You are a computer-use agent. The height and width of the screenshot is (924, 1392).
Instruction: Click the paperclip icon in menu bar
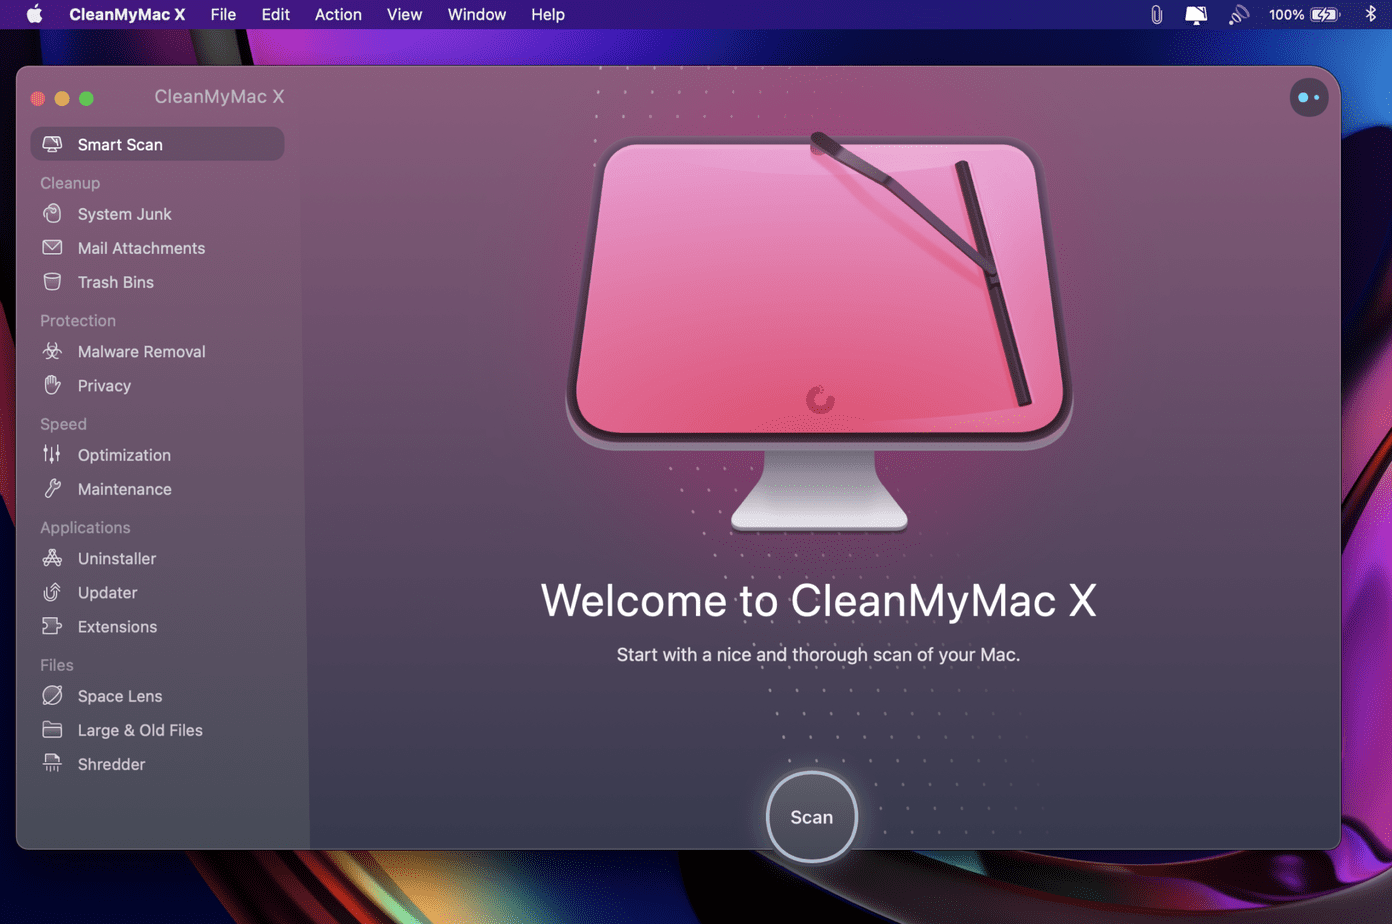(1156, 14)
